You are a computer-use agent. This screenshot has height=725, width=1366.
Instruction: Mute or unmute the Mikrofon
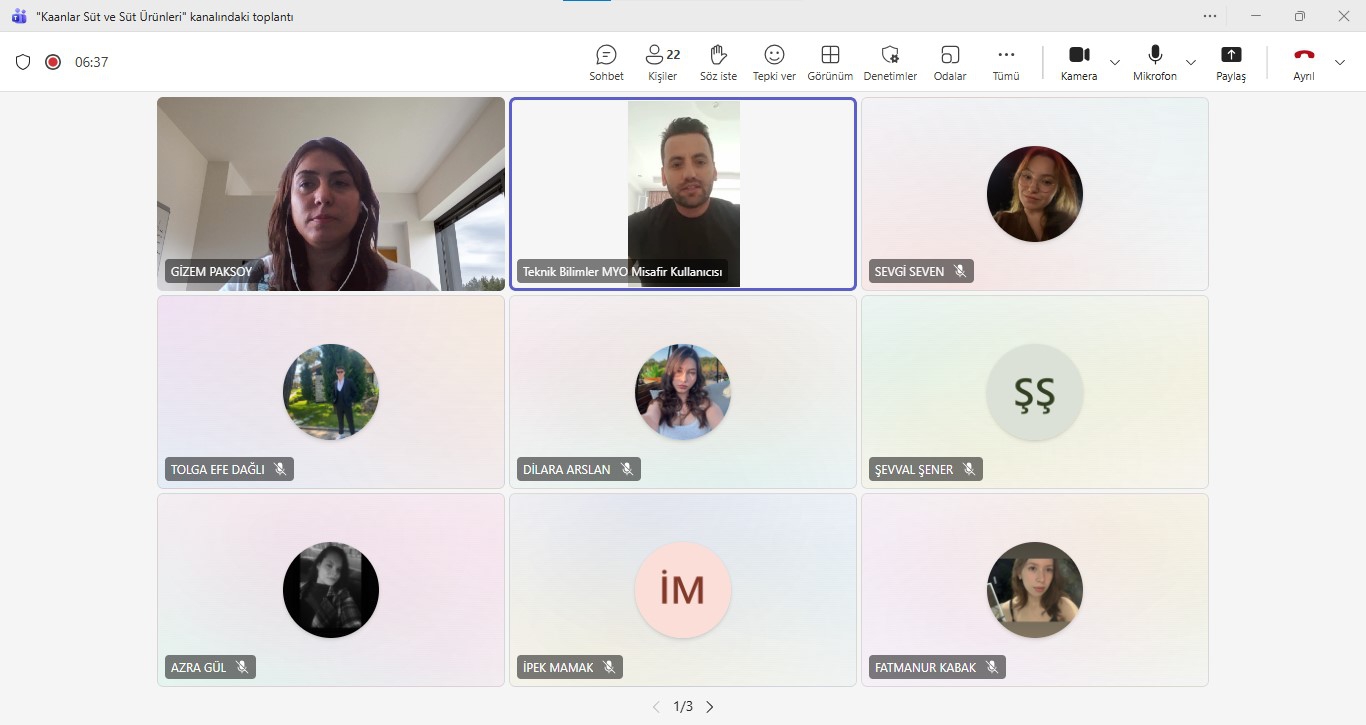(1154, 62)
